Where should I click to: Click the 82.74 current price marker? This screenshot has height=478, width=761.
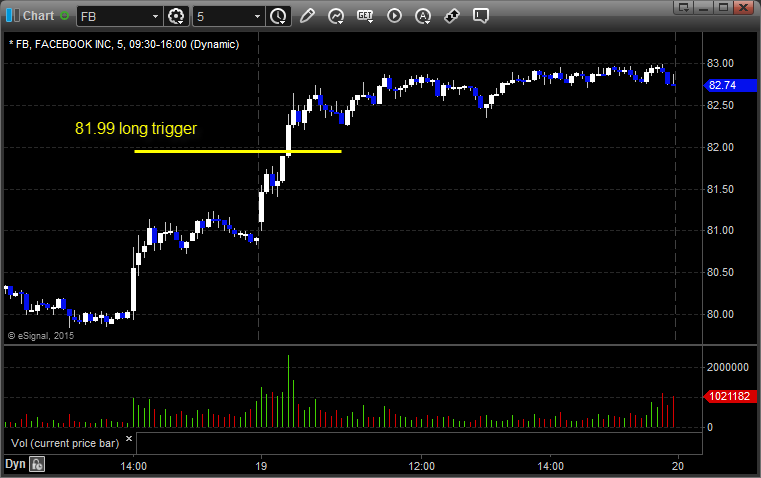coord(730,85)
